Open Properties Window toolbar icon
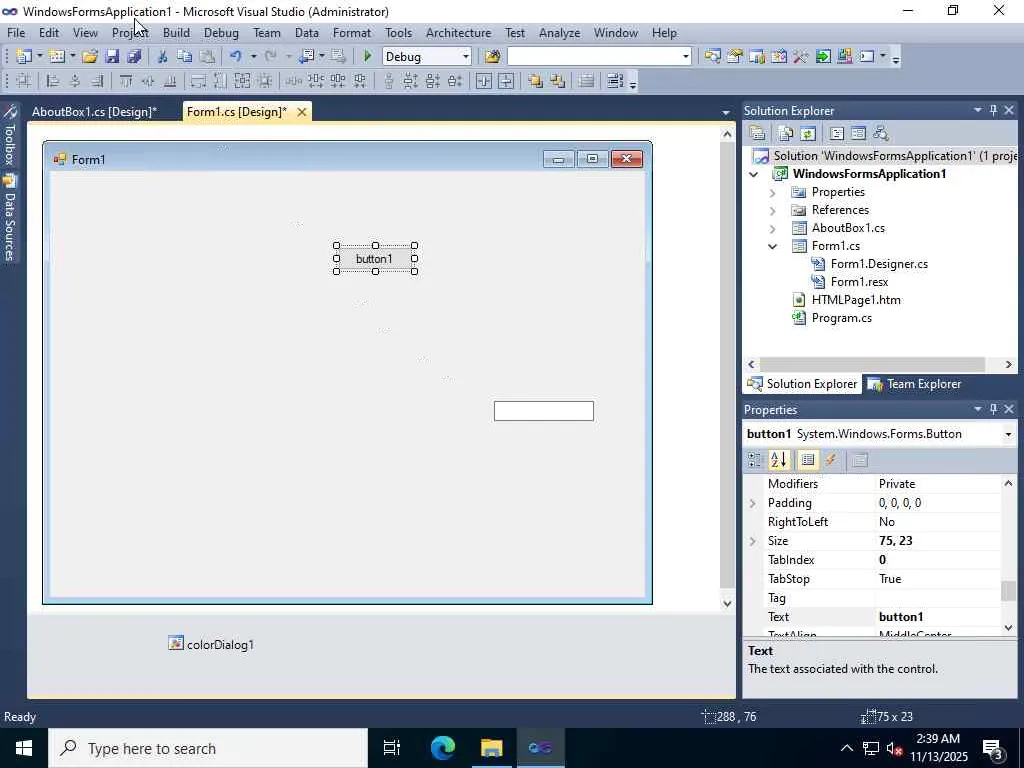Viewport: 1024px width, 768px height. click(735, 57)
